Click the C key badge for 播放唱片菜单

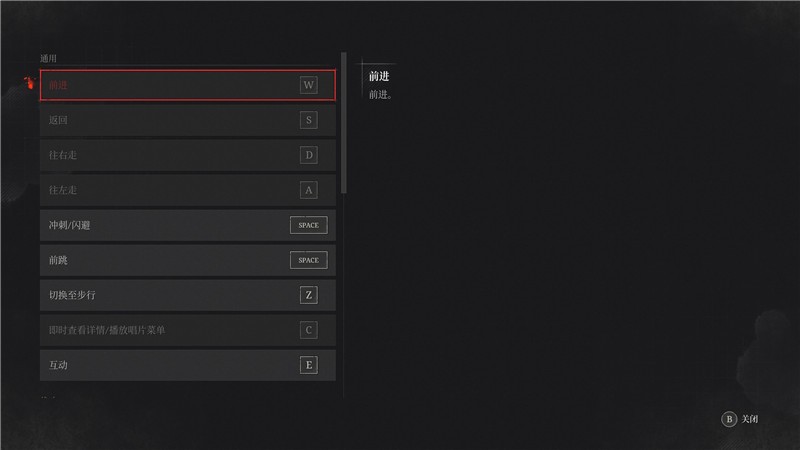[x=309, y=330]
